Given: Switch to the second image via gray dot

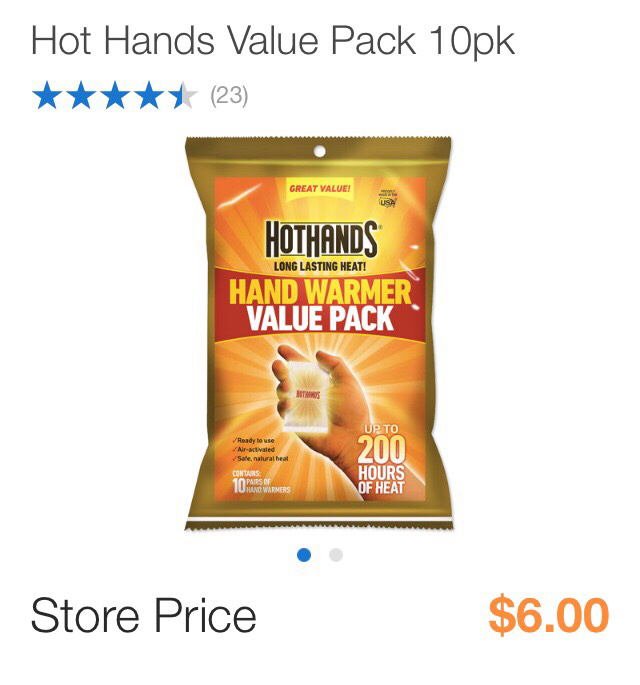Looking at the screenshot, I should coord(336,555).
